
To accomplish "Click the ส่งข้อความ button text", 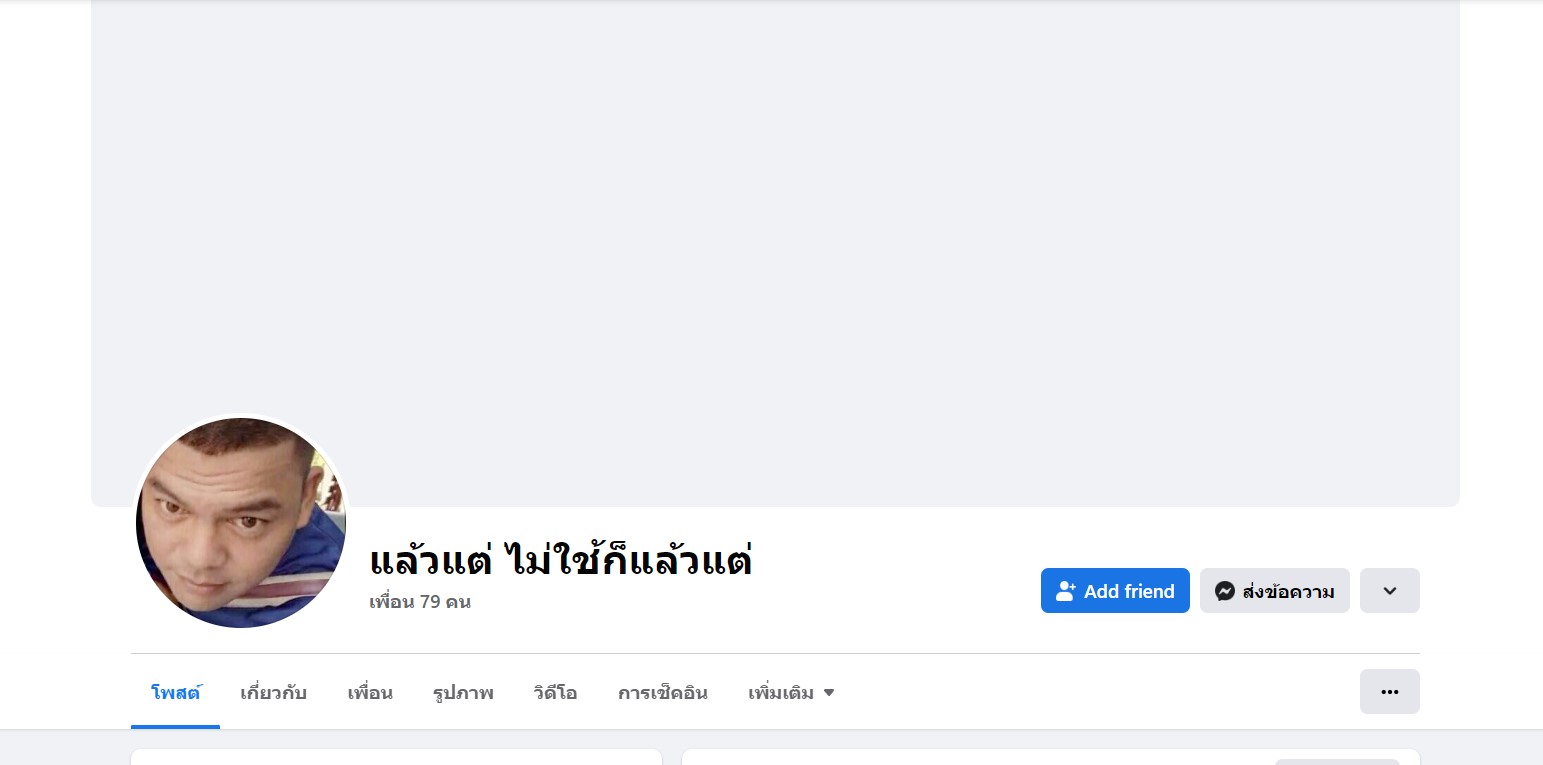I will tap(1288, 591).
